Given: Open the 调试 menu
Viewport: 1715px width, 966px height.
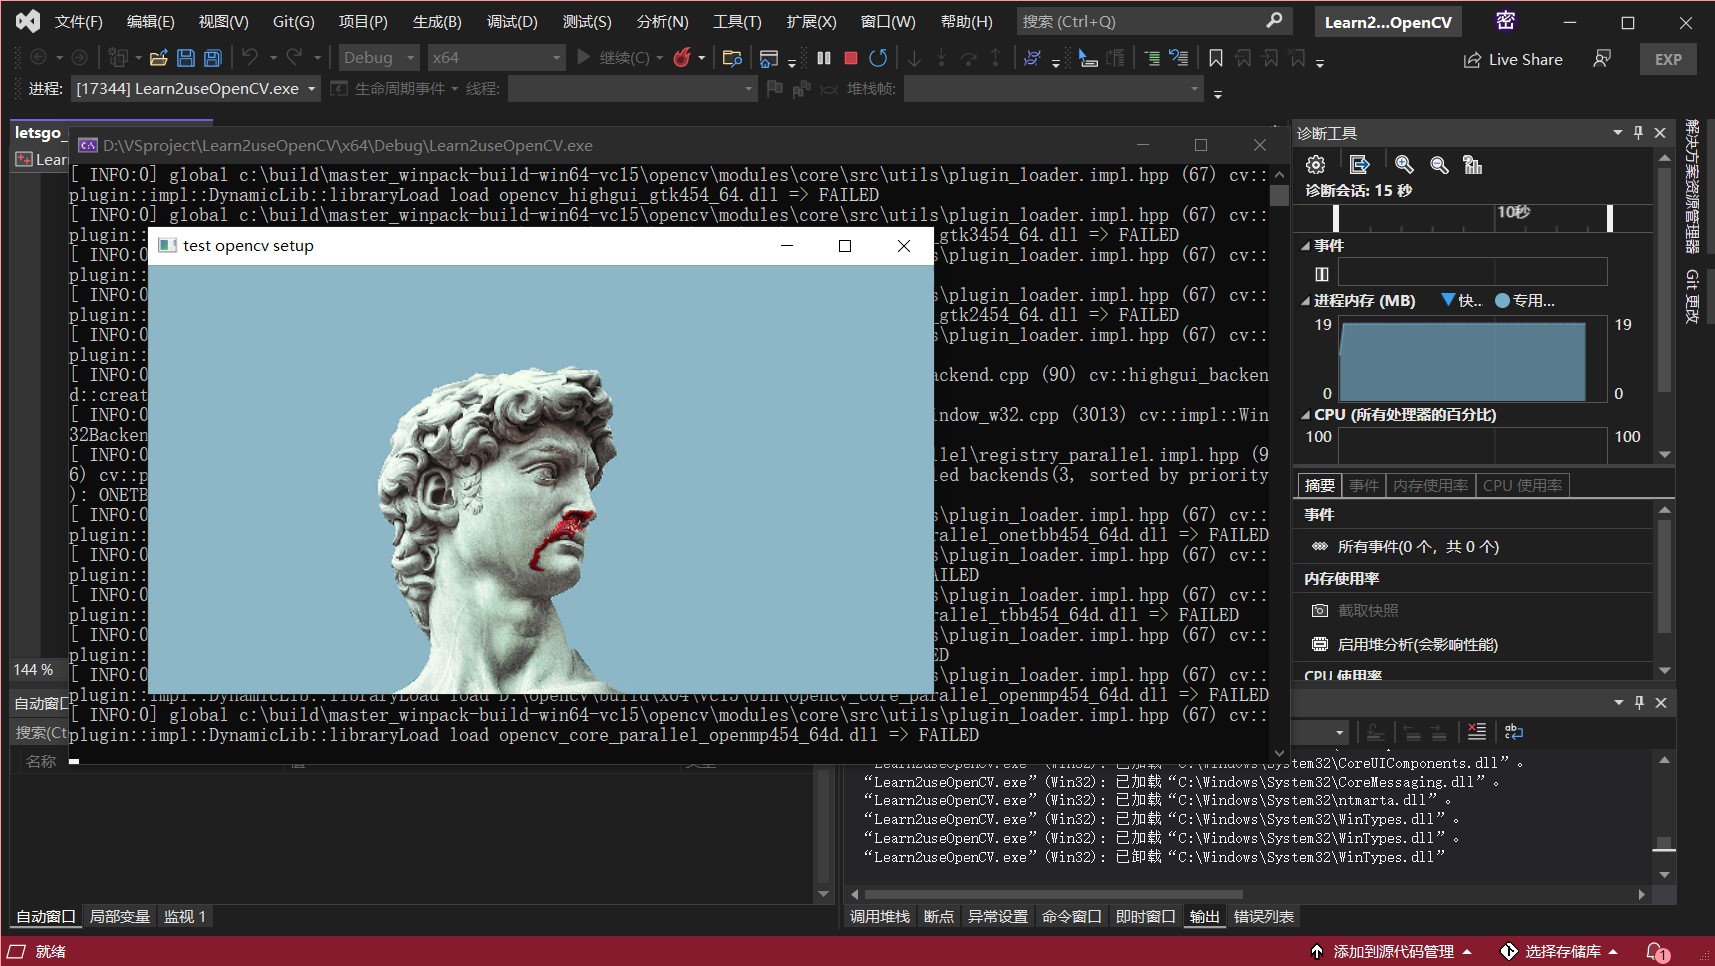Looking at the screenshot, I should (x=513, y=20).
